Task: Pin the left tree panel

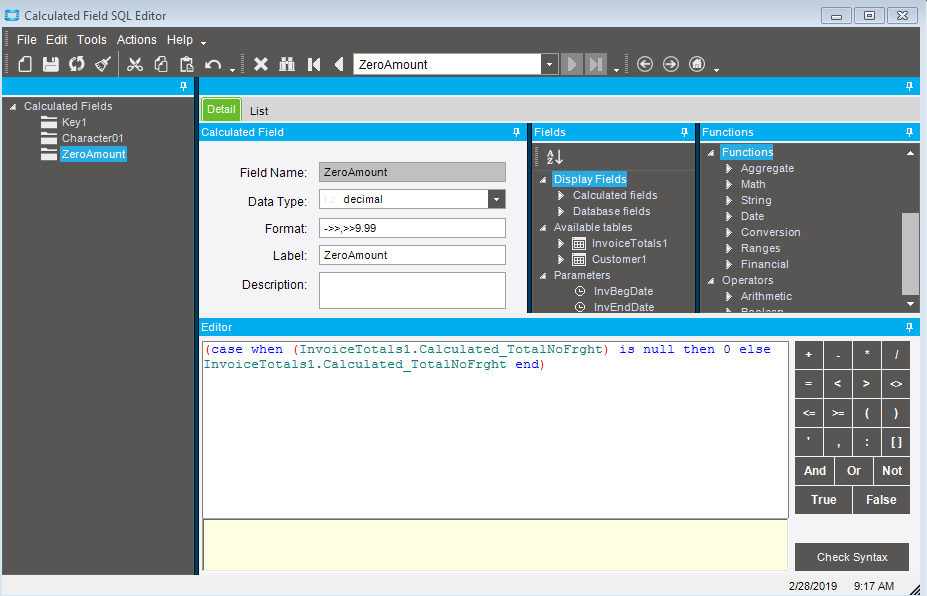Action: (183, 86)
